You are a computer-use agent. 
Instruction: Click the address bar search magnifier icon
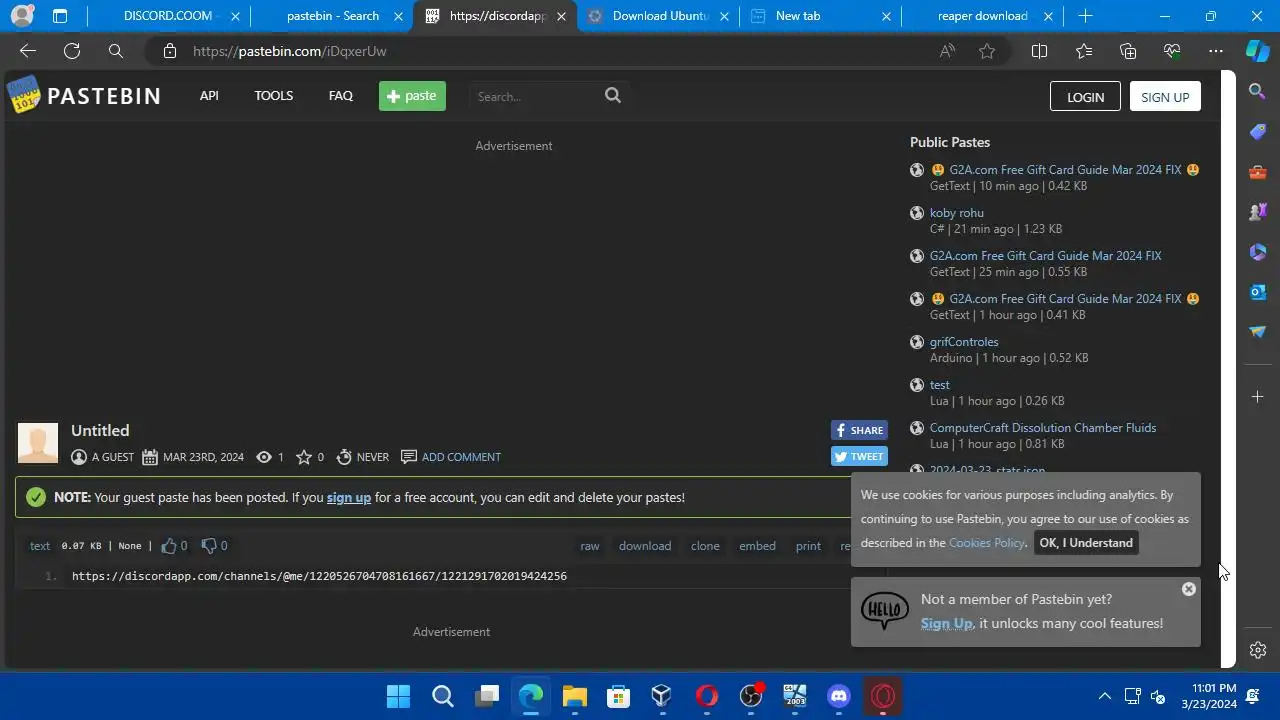tap(116, 51)
